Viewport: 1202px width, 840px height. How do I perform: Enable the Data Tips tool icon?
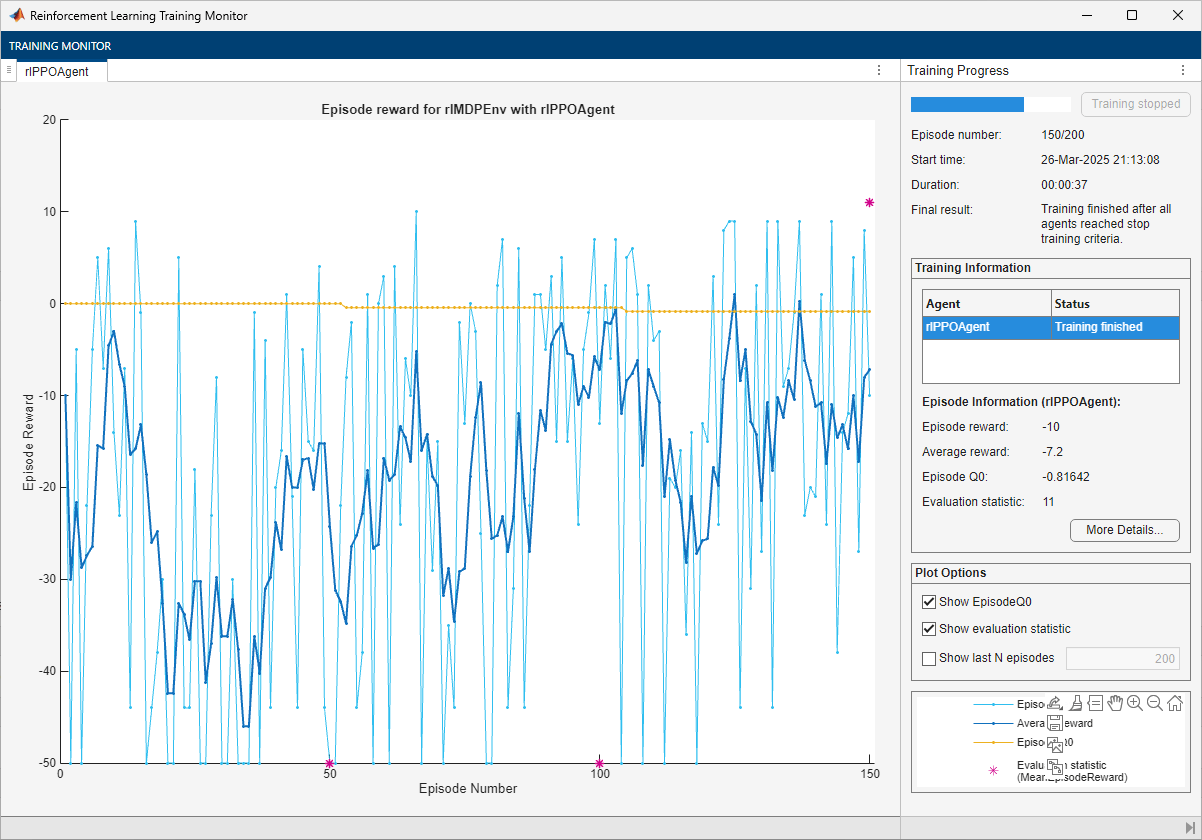(x=1095, y=703)
